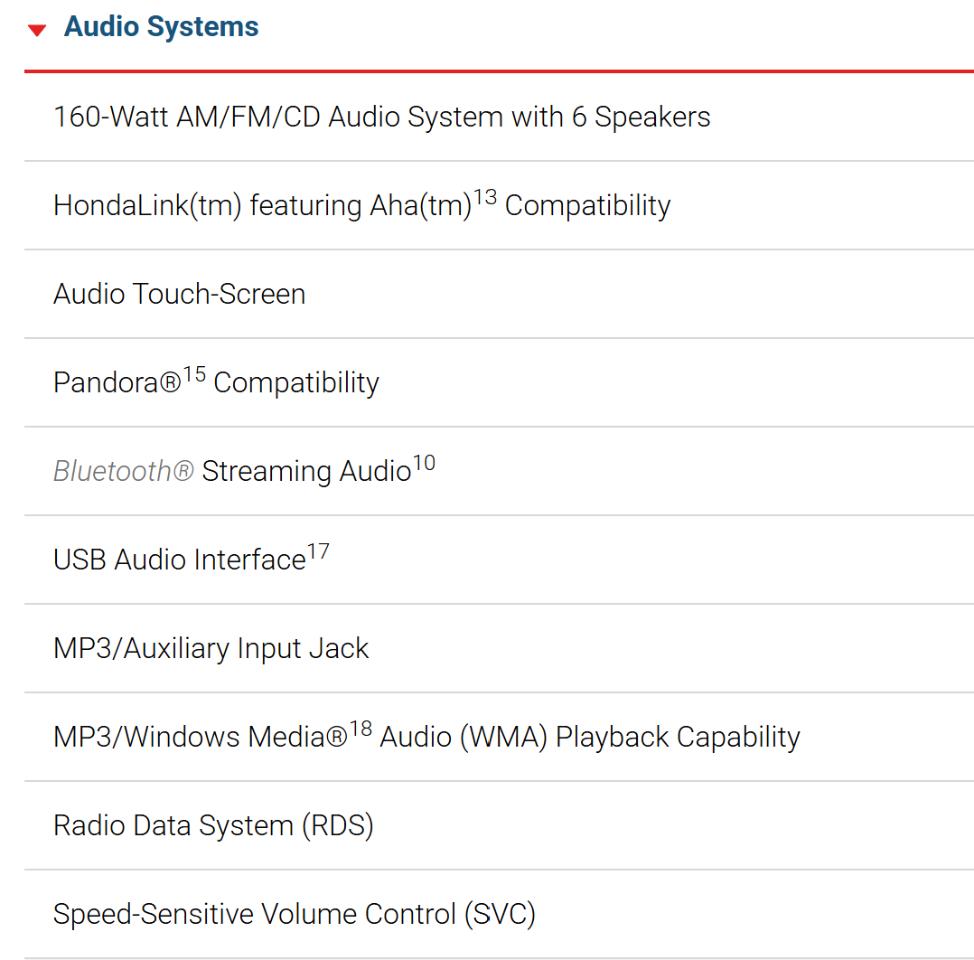
Task: Open footnote 10 after Streaming Audio
Action: (x=424, y=463)
